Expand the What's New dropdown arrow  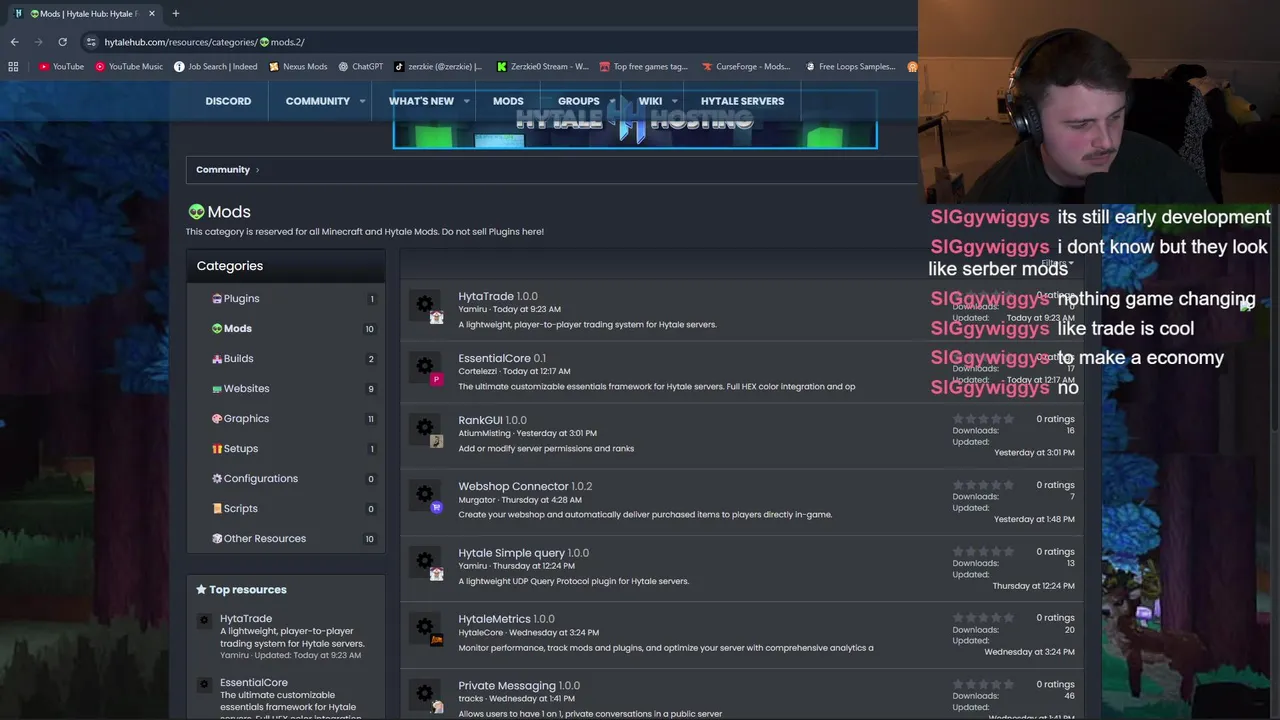point(466,101)
